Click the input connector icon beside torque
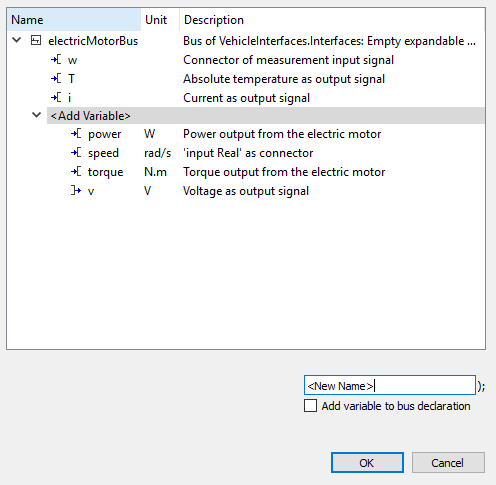This screenshot has width=496, height=485. [76, 172]
